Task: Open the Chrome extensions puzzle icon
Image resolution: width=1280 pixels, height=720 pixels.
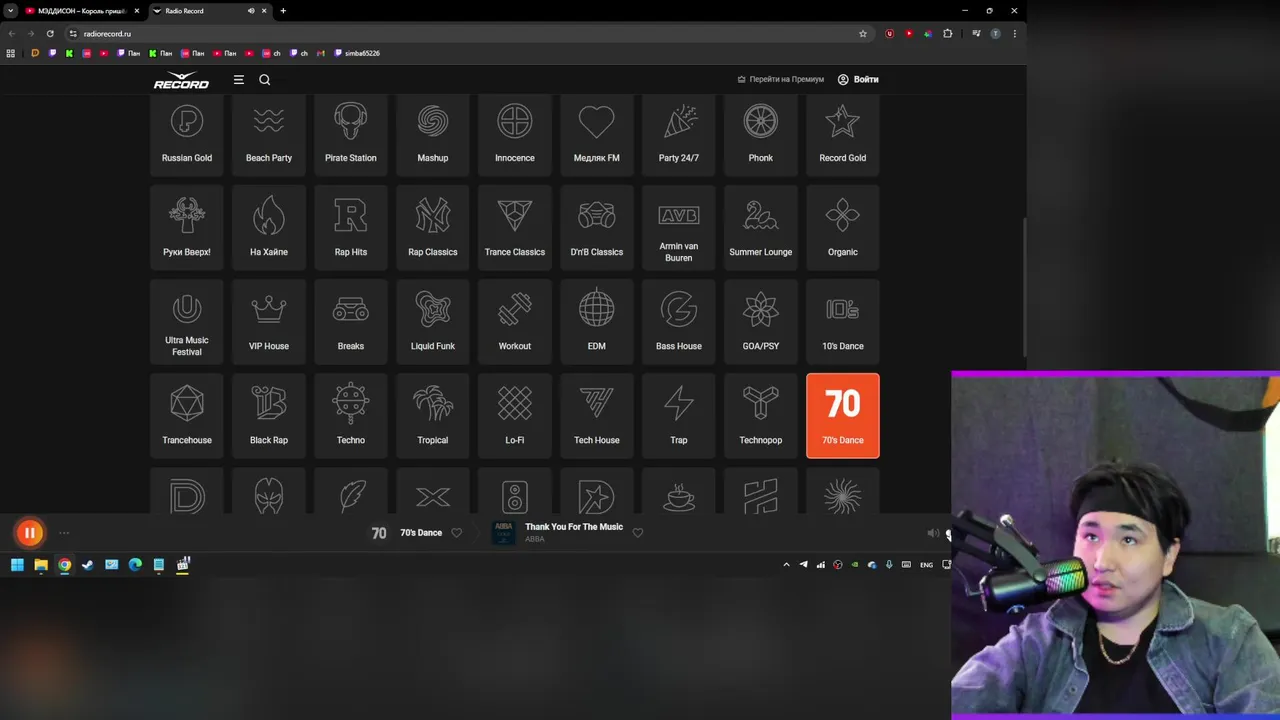Action: 948,33
